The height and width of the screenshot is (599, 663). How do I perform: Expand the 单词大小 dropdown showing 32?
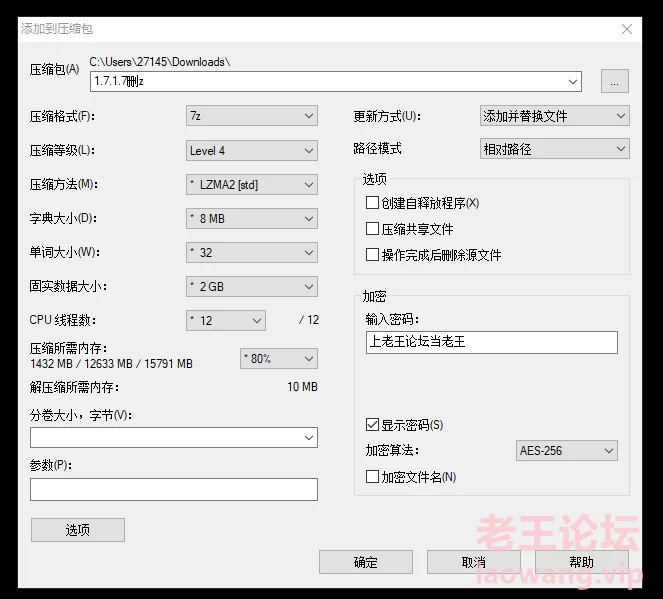252,253
